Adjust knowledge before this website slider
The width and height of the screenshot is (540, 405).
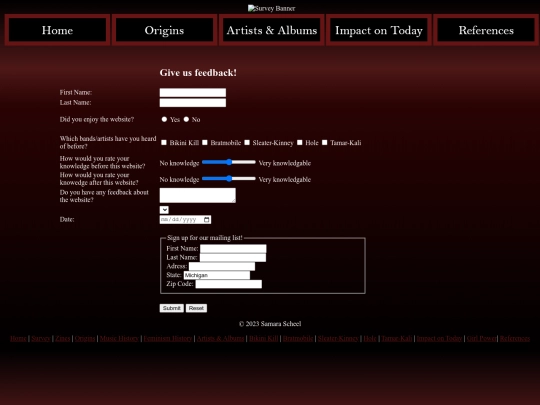point(229,162)
